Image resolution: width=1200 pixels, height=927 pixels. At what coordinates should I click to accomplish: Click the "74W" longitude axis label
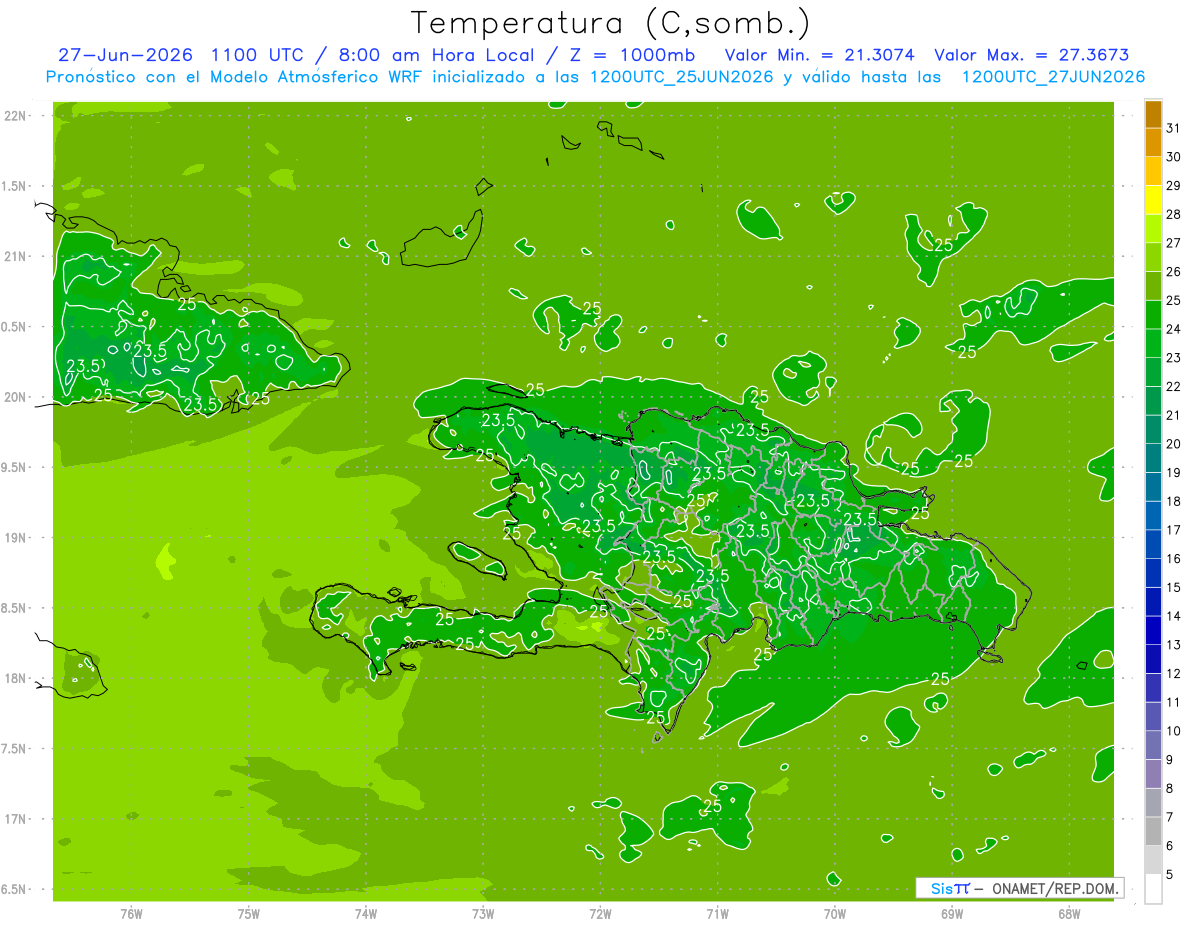click(366, 914)
